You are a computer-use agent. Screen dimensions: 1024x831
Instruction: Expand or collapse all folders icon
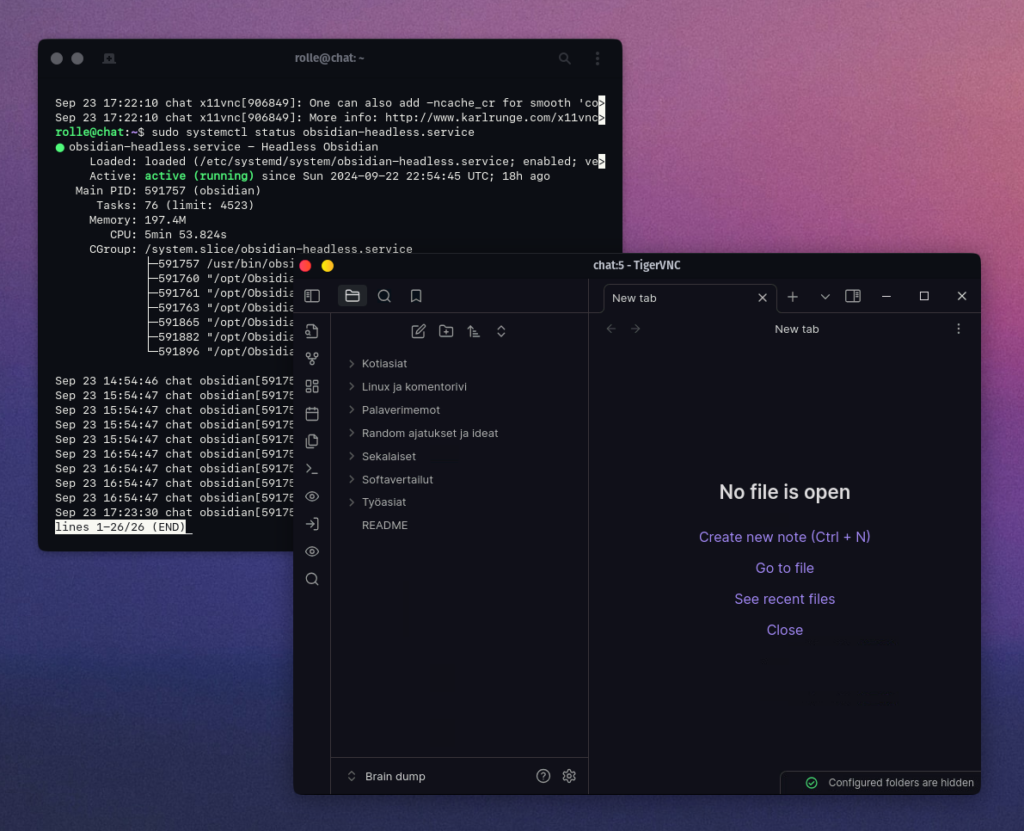501,331
